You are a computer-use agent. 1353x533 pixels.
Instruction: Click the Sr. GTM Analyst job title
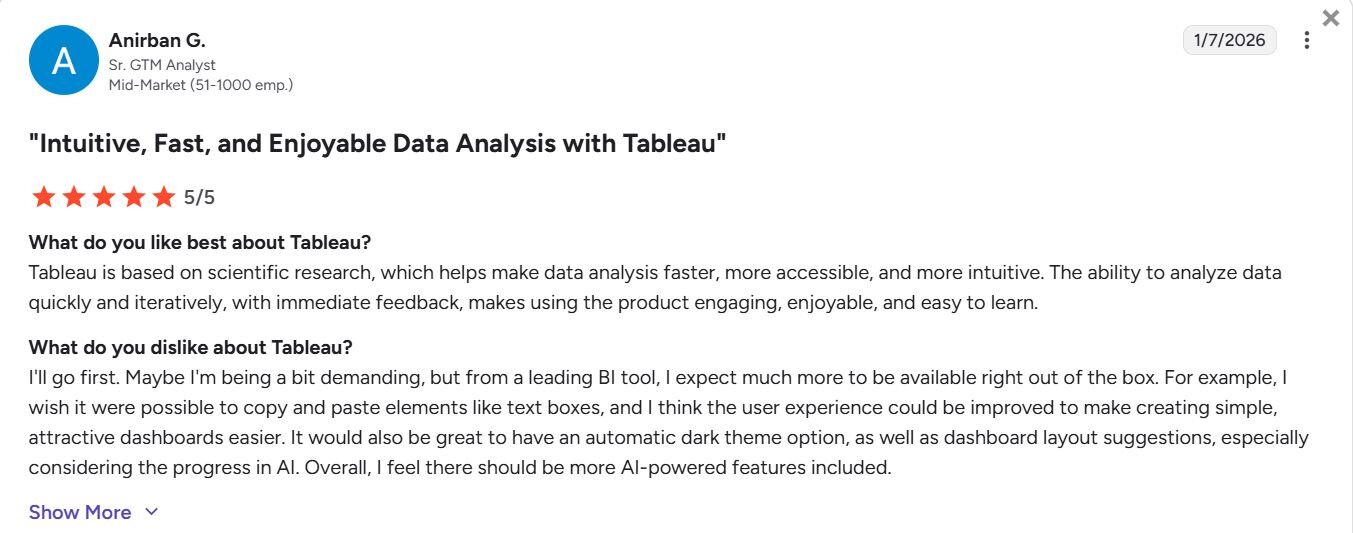point(162,65)
